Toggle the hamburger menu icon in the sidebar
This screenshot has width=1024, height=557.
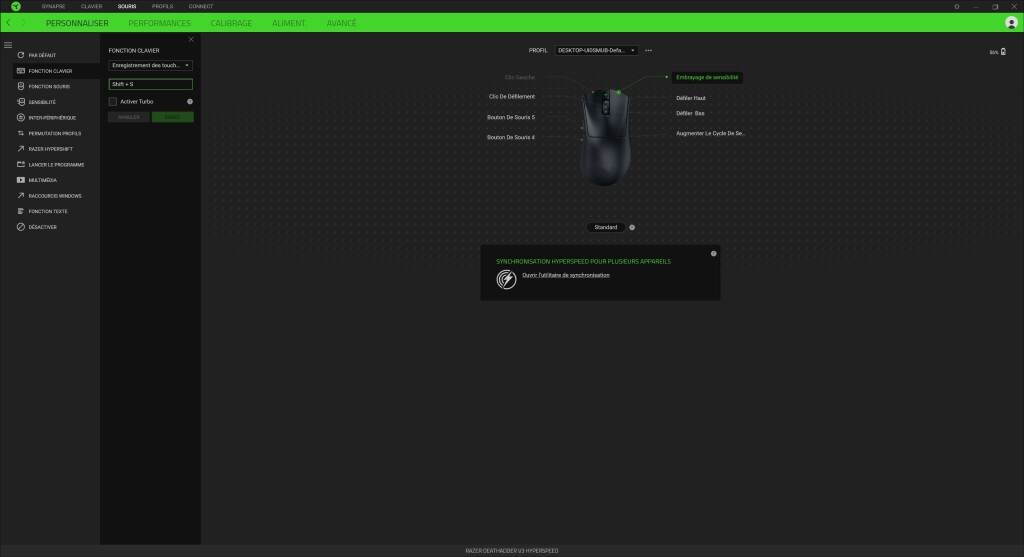click(x=8, y=45)
